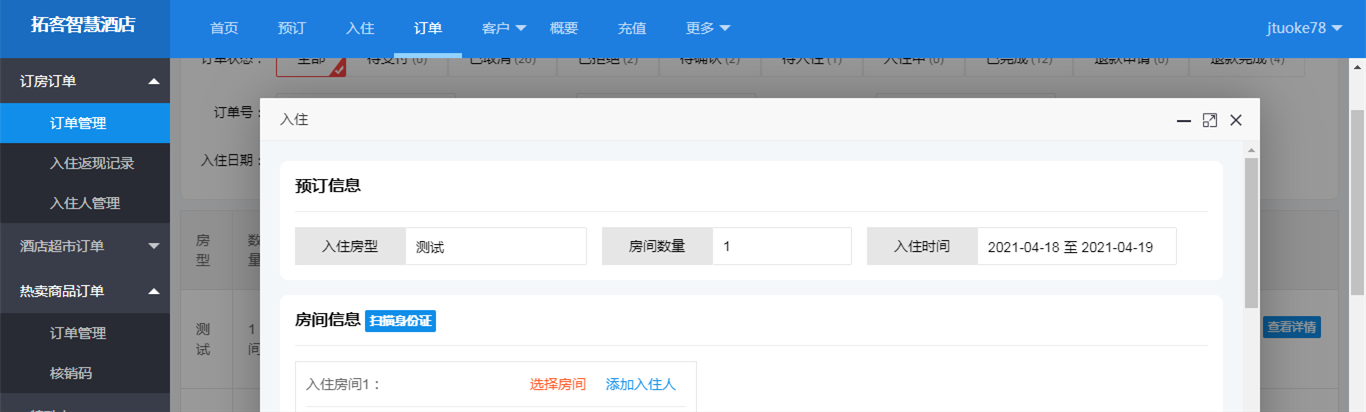This screenshot has width=1366, height=412.
Task: Click the 拓客智慧酒店 logo title
Action: (84, 27)
